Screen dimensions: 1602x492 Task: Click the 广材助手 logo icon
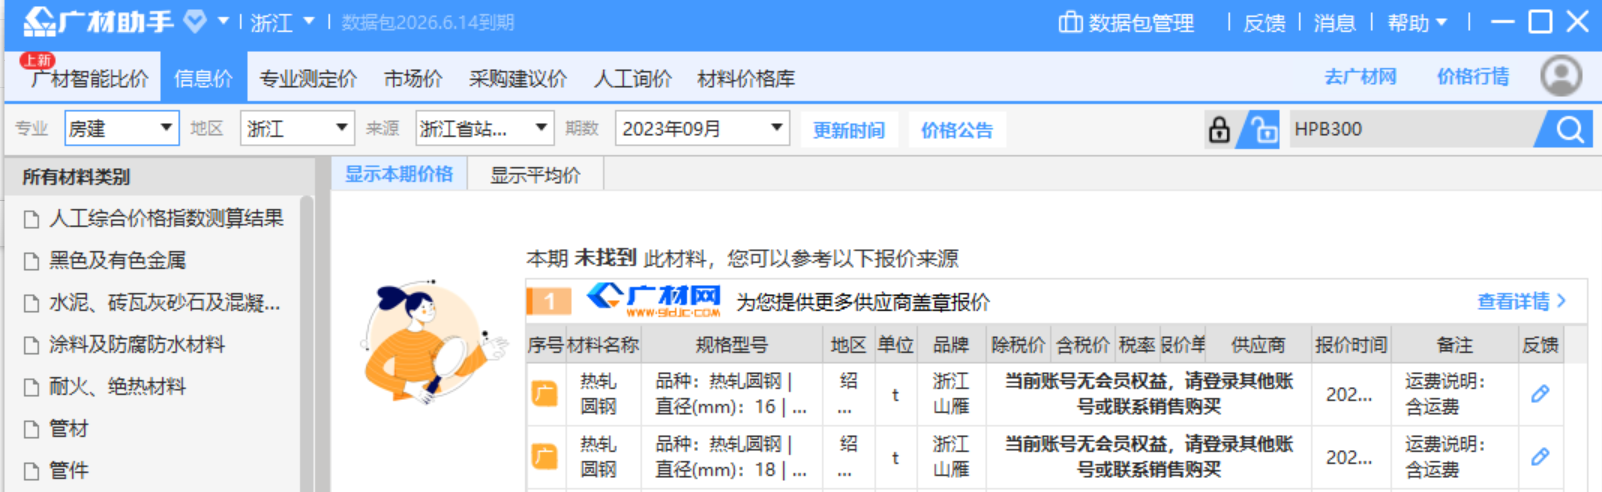coord(40,21)
